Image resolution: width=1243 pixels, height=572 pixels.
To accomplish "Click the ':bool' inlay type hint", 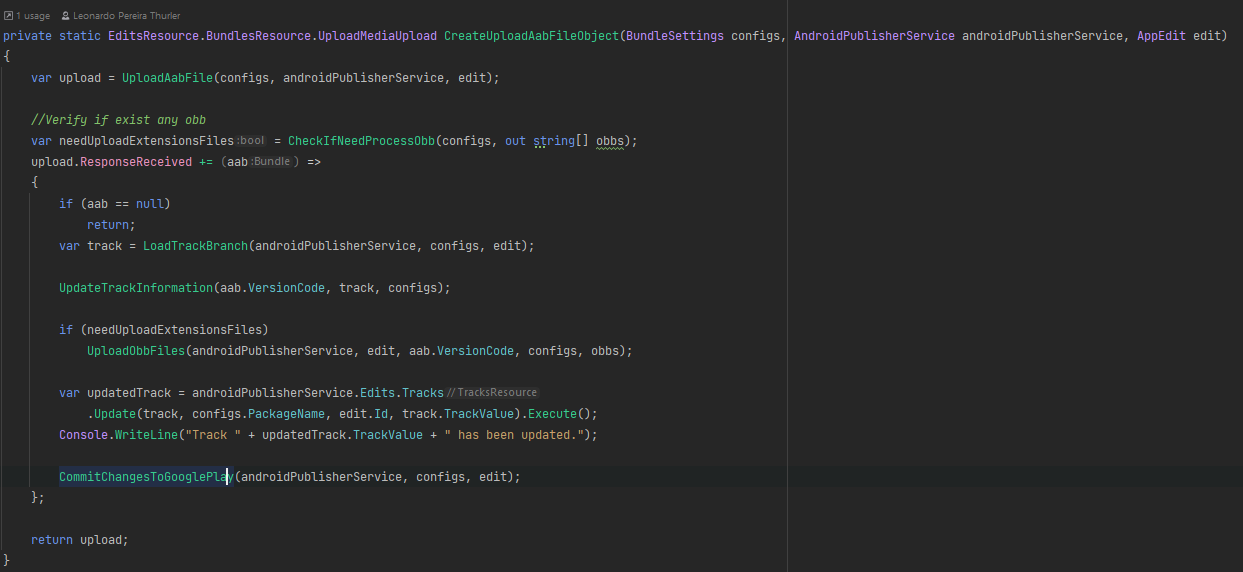I will pyautogui.click(x=251, y=141).
